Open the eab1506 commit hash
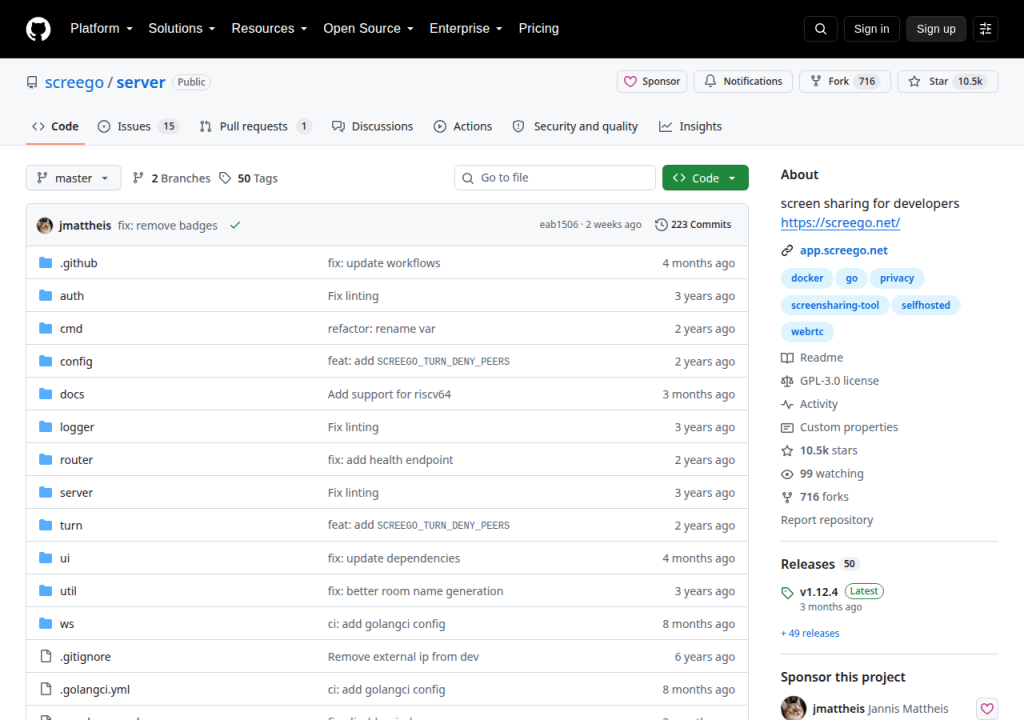The height and width of the screenshot is (720, 1024). 558,225
